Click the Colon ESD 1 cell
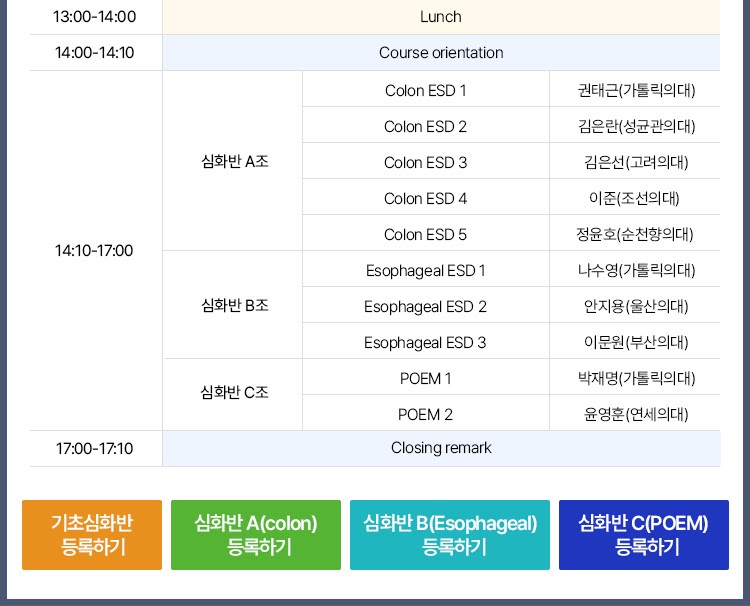Viewport: 750px width, 606px height. tap(426, 89)
